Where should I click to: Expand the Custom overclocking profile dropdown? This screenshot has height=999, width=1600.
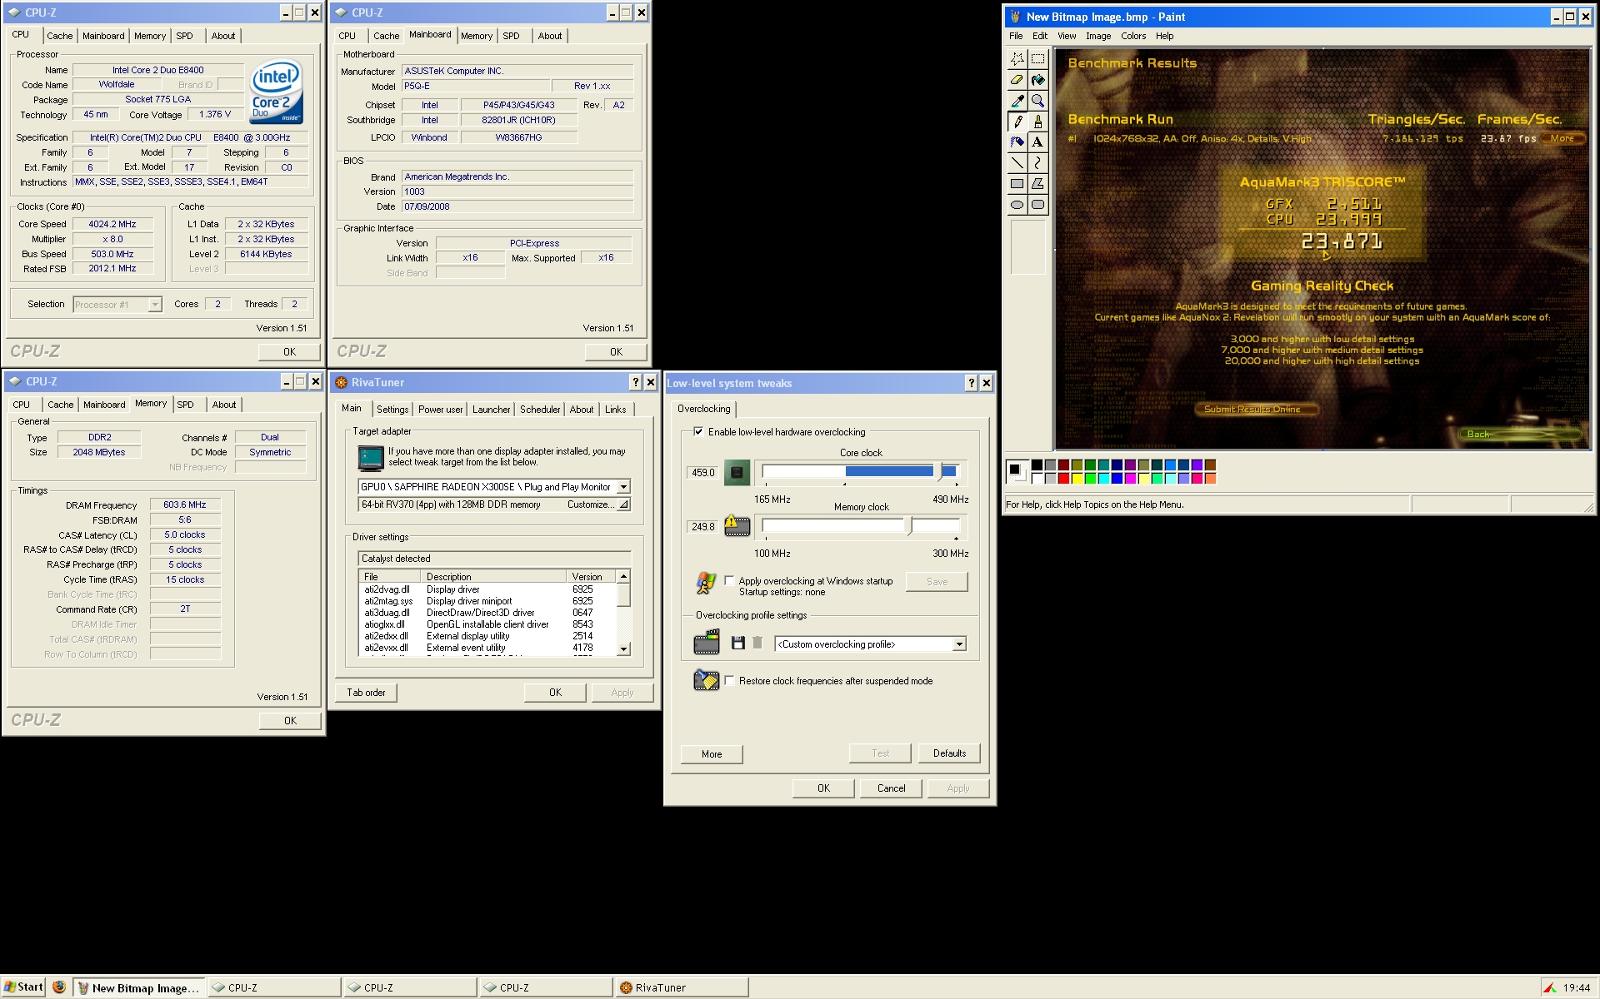(x=959, y=644)
